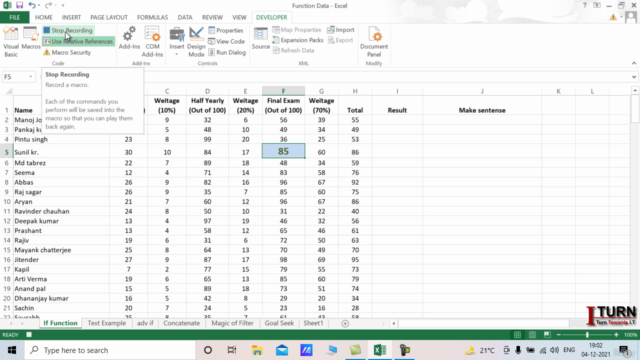Toggle Use Relative References
This screenshot has width=640, height=360.
78,41
